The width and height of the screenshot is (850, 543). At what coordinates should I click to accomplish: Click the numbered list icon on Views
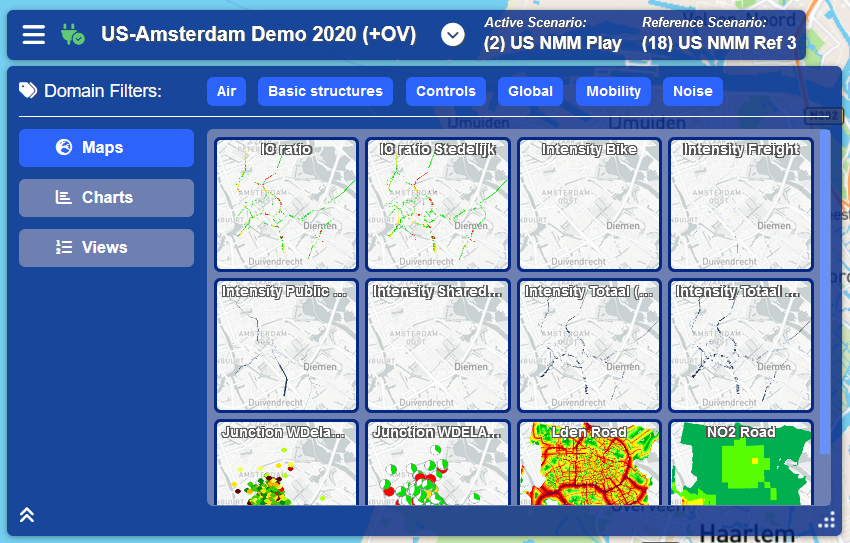[63, 247]
